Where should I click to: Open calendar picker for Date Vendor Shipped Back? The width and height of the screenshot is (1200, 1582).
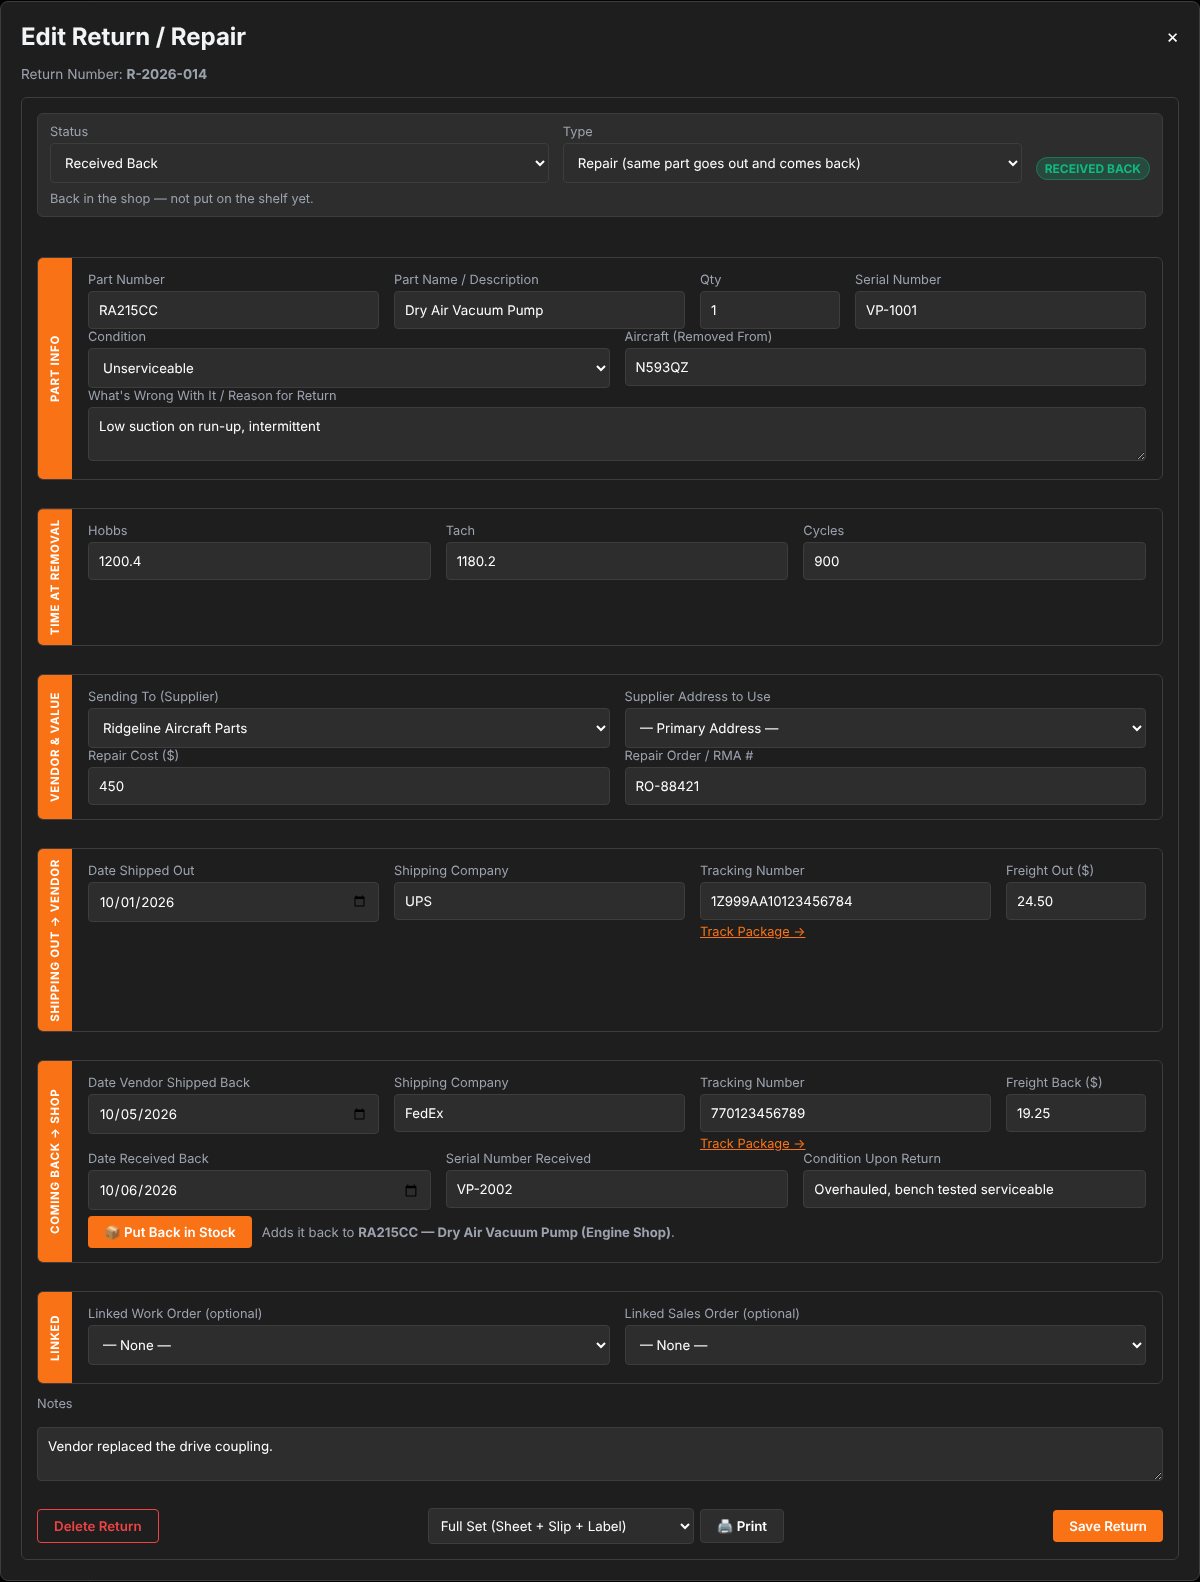pos(359,1114)
